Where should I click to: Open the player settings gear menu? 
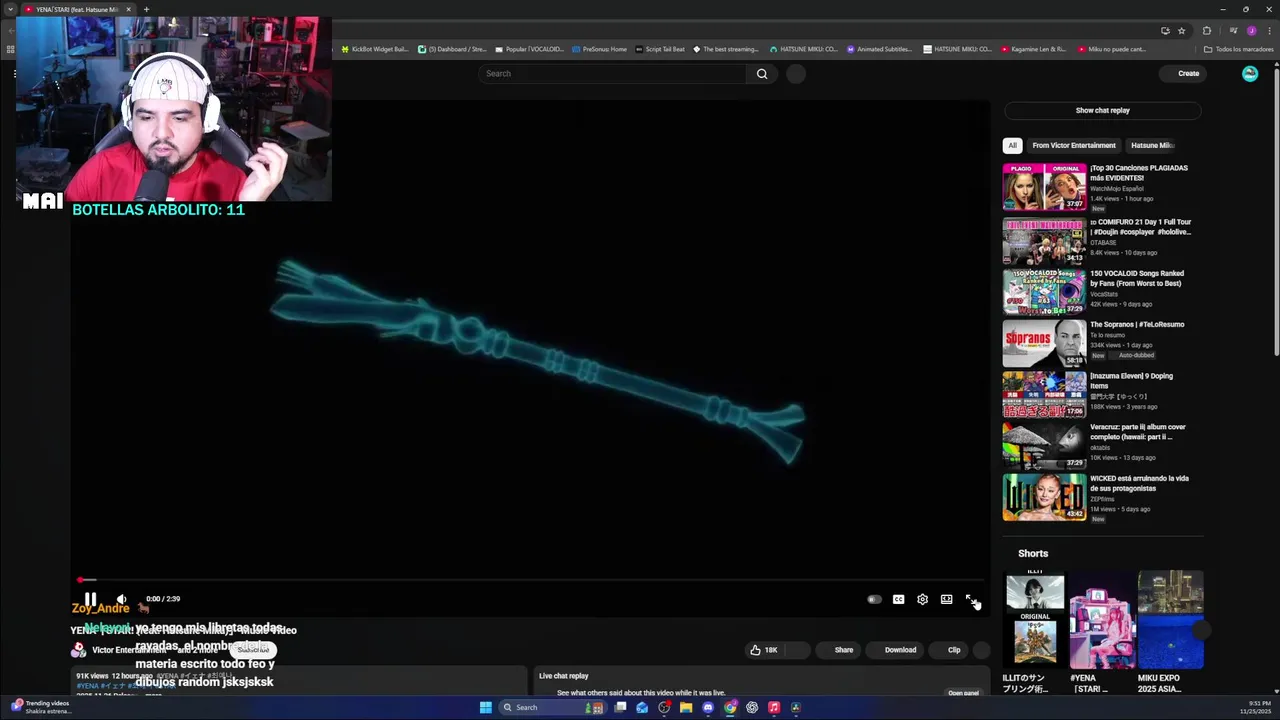[x=922, y=599]
